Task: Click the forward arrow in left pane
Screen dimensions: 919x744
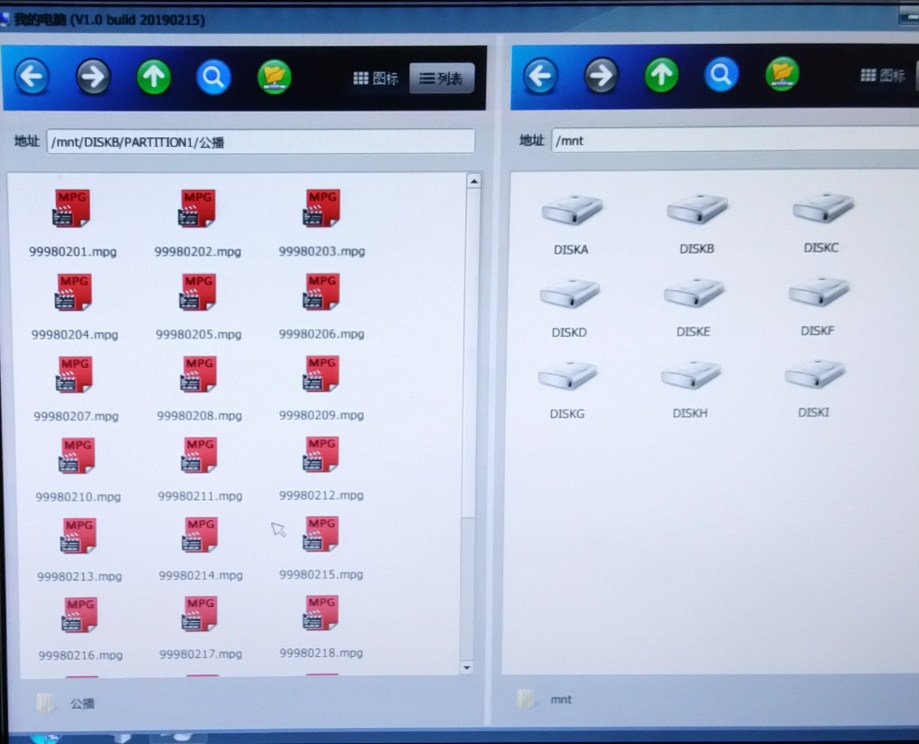Action: (x=93, y=77)
